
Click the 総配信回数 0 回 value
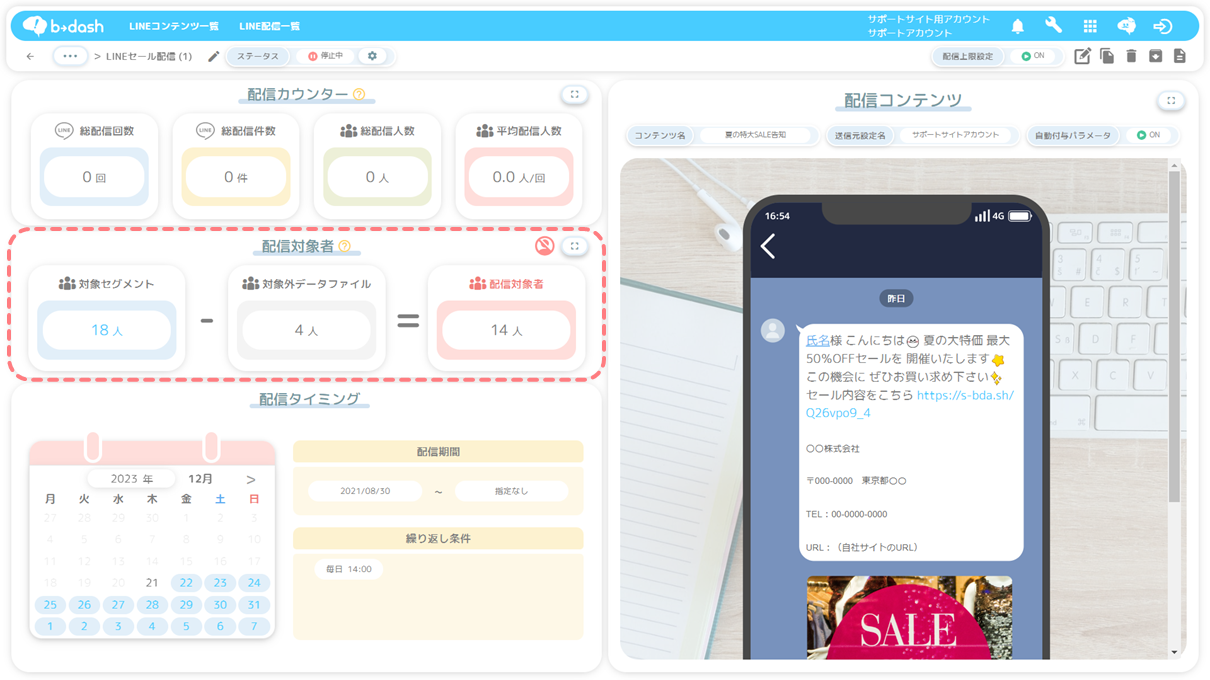click(x=94, y=177)
